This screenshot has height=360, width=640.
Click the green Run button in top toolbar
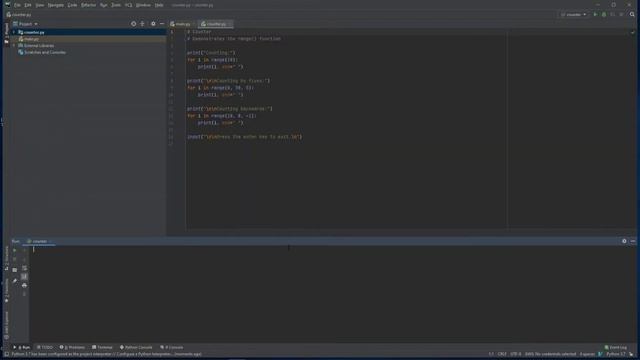(595, 15)
